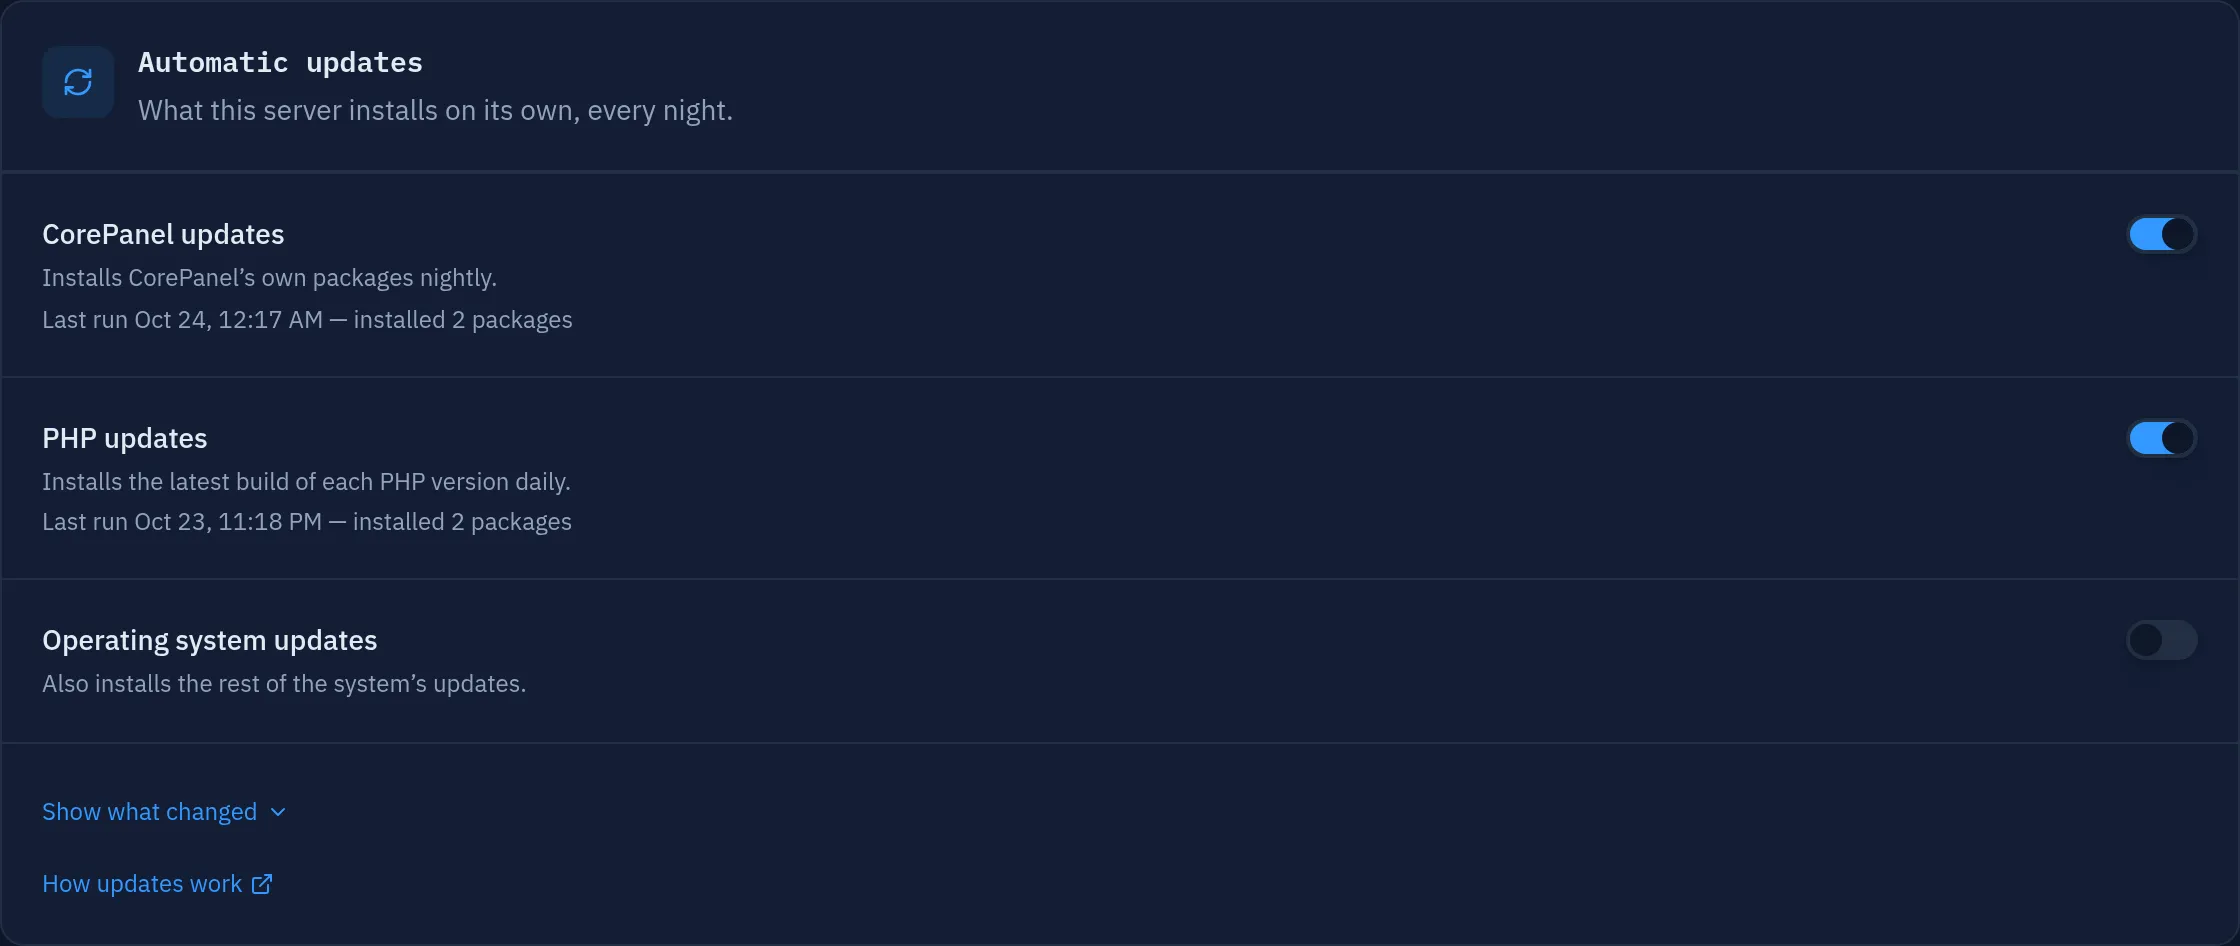Expand Show what changed
Image resolution: width=2240 pixels, height=946 pixels.
(164, 812)
